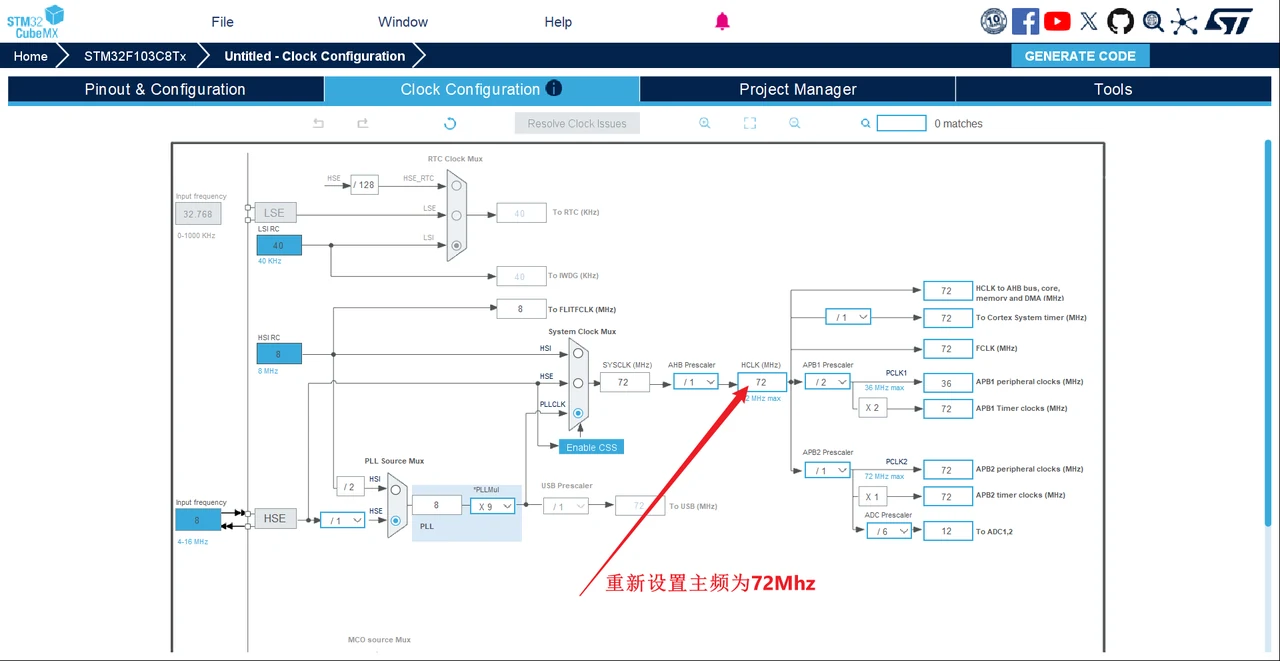Open the YouTube channel icon
The width and height of the screenshot is (1280, 661).
[x=1057, y=21]
